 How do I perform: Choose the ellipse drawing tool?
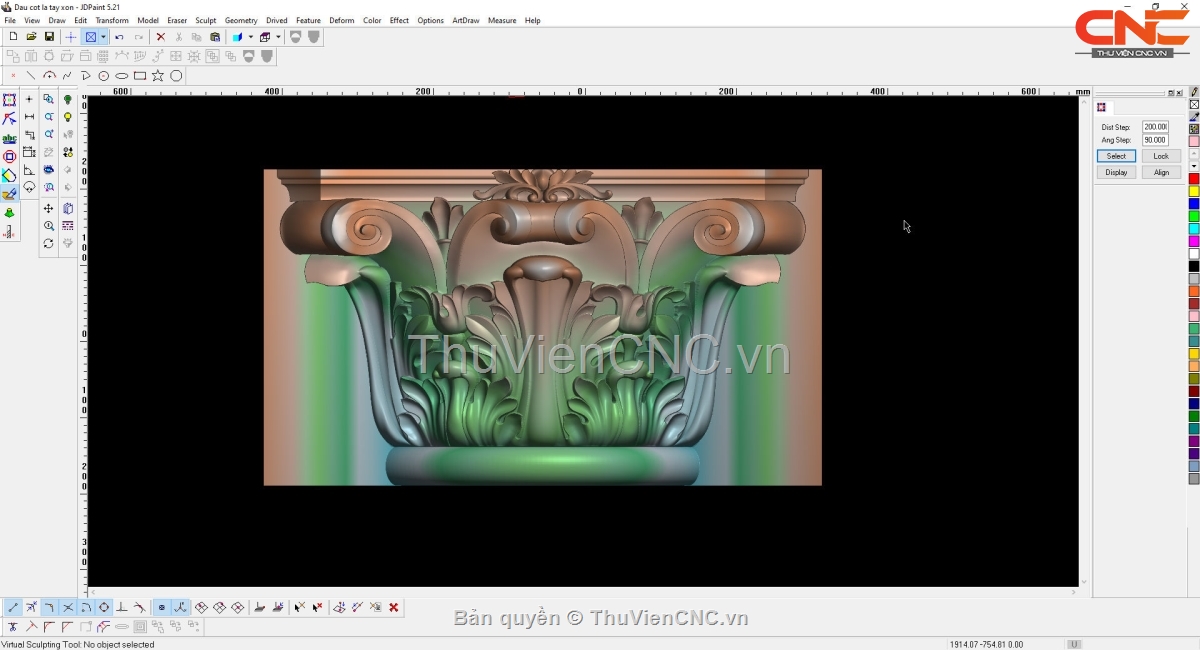pyautogui.click(x=122, y=76)
